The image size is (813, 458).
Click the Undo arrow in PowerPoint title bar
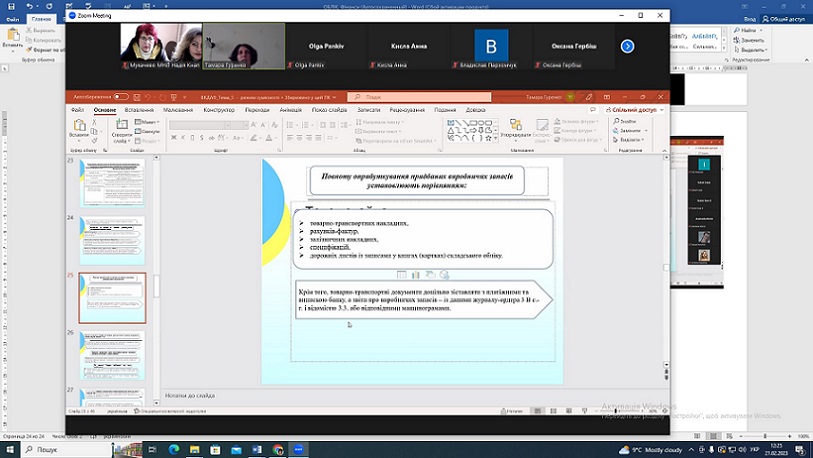point(148,97)
